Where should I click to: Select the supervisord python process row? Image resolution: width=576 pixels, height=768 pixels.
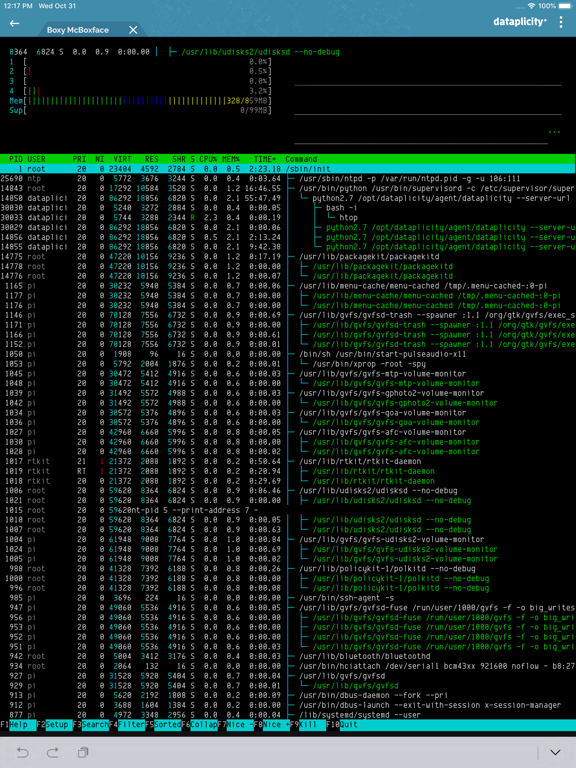288,189
